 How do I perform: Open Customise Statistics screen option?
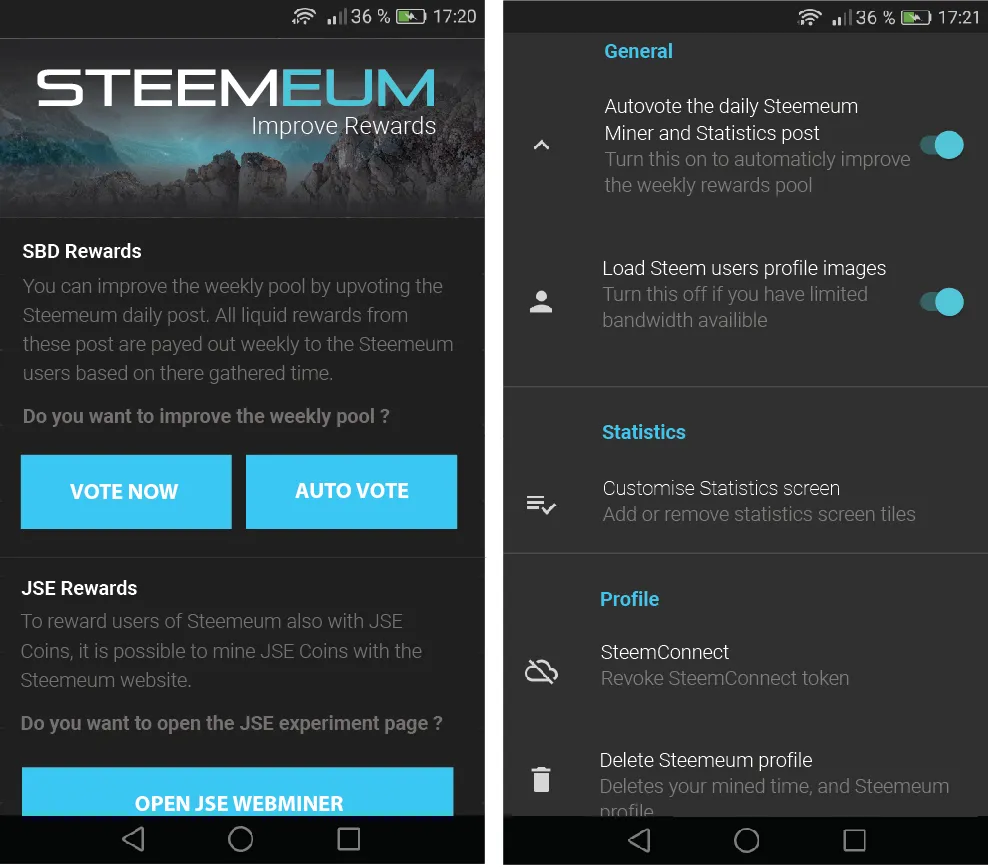(745, 502)
